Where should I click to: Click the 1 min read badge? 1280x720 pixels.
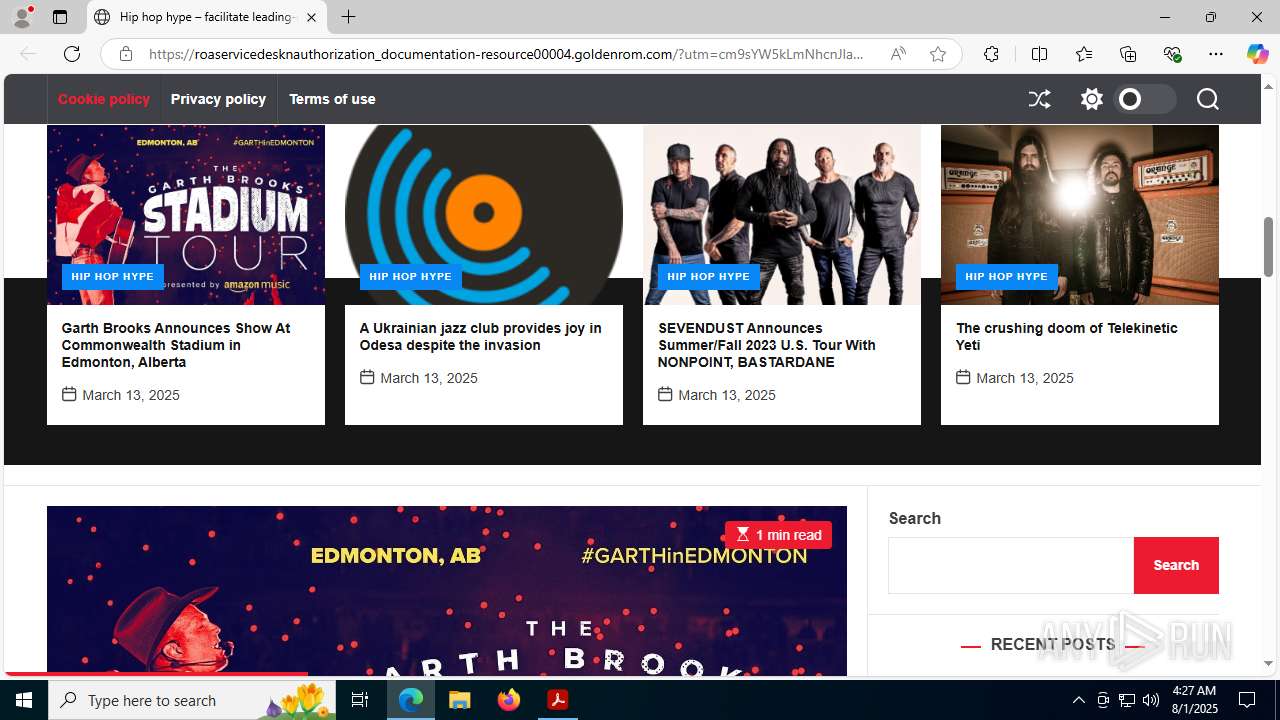click(778, 535)
